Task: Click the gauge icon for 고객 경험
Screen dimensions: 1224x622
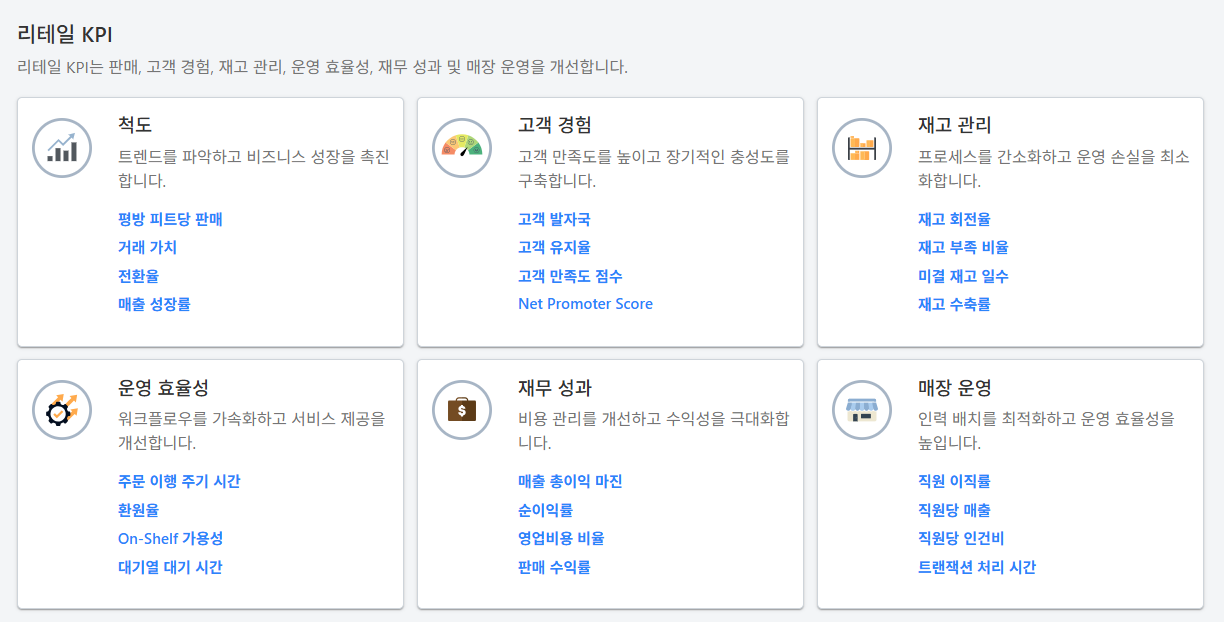Action: click(461, 147)
